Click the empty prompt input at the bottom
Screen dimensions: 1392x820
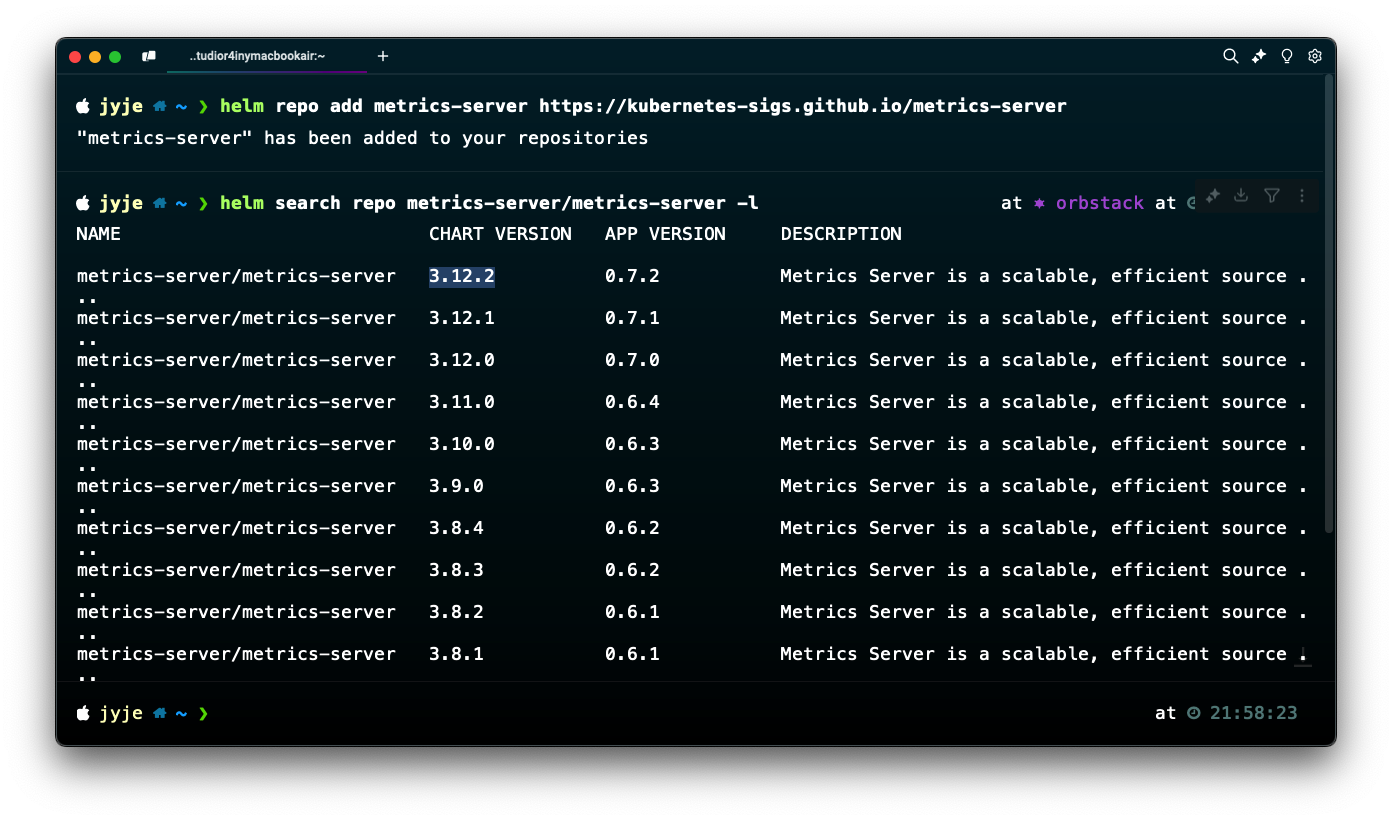(x=680, y=713)
